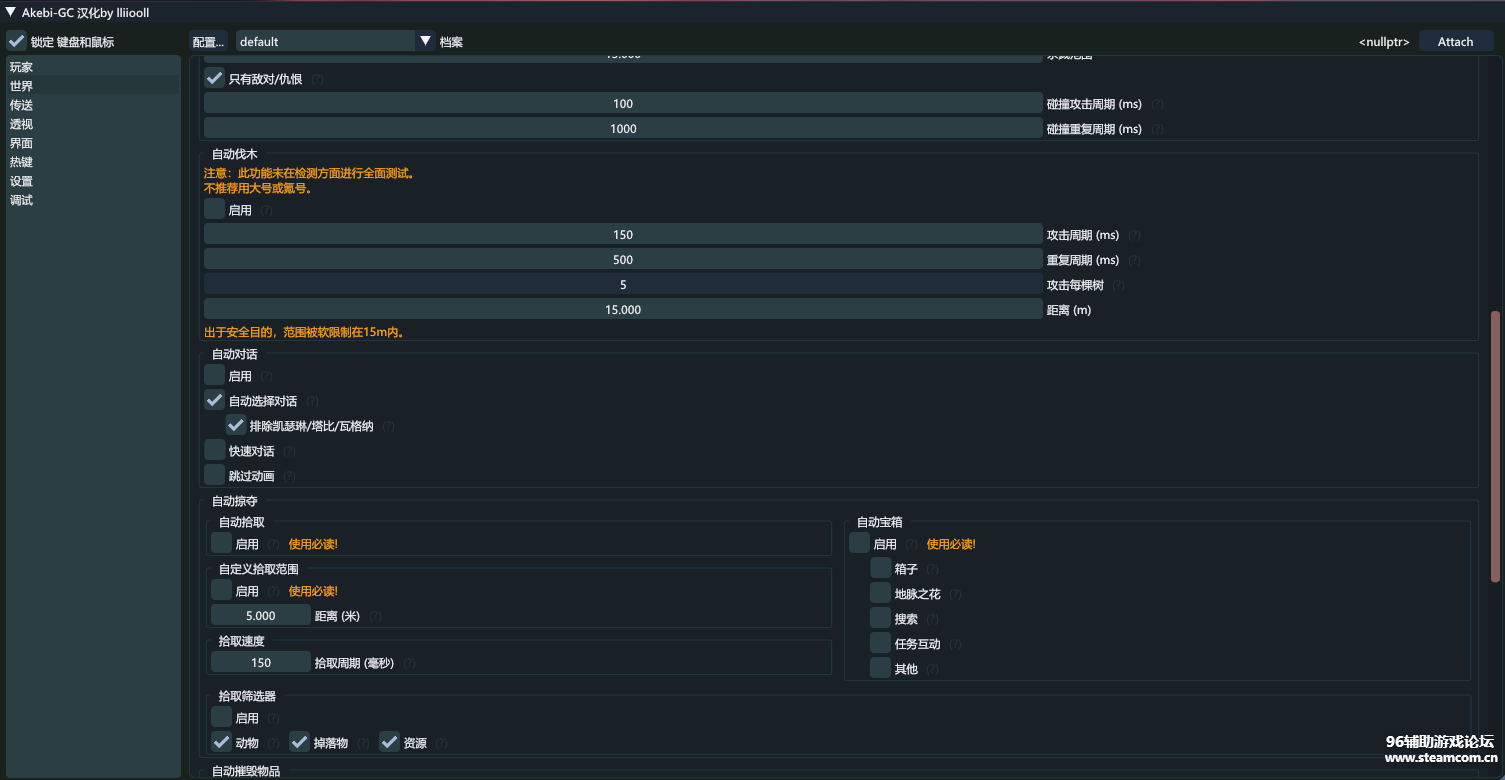
Task: Open the default profile dropdown arrow
Action: point(425,41)
